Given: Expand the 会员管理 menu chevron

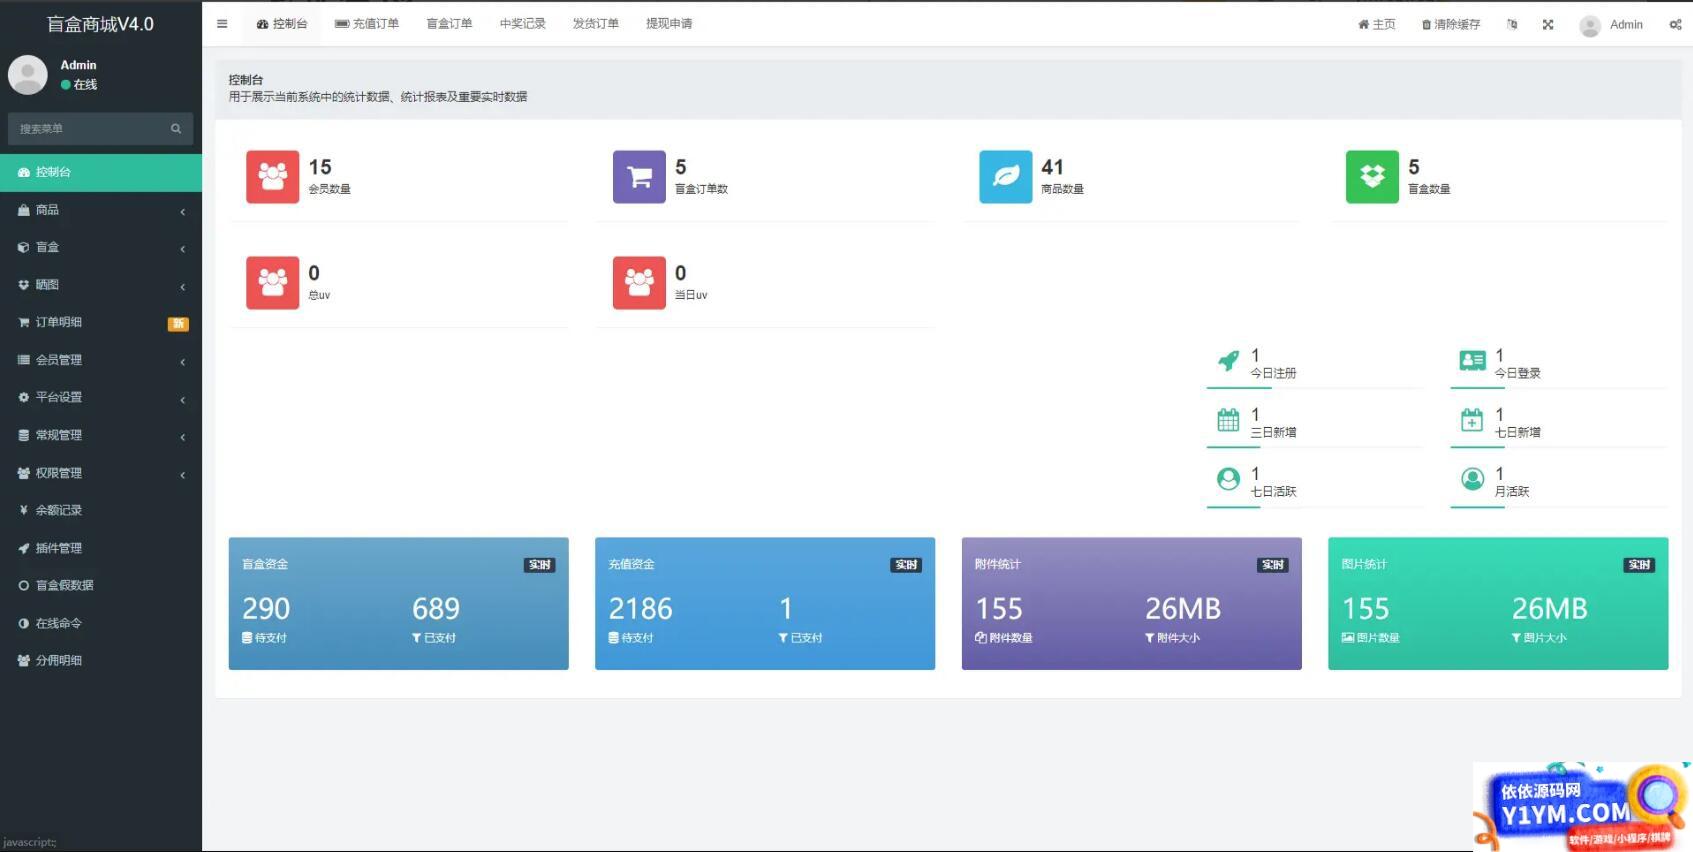Looking at the screenshot, I should tap(183, 361).
